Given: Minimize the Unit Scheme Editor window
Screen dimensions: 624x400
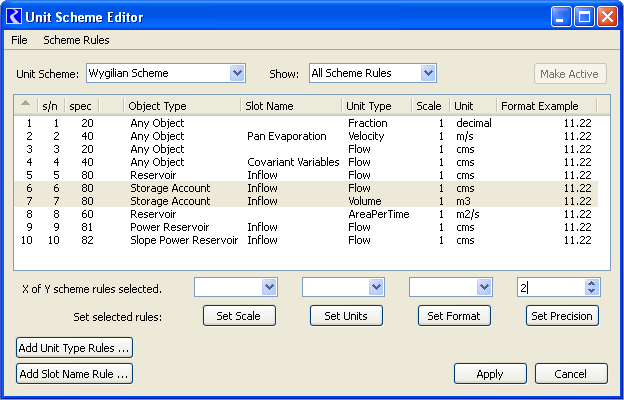Looking at the screenshot, I should 561,17.
